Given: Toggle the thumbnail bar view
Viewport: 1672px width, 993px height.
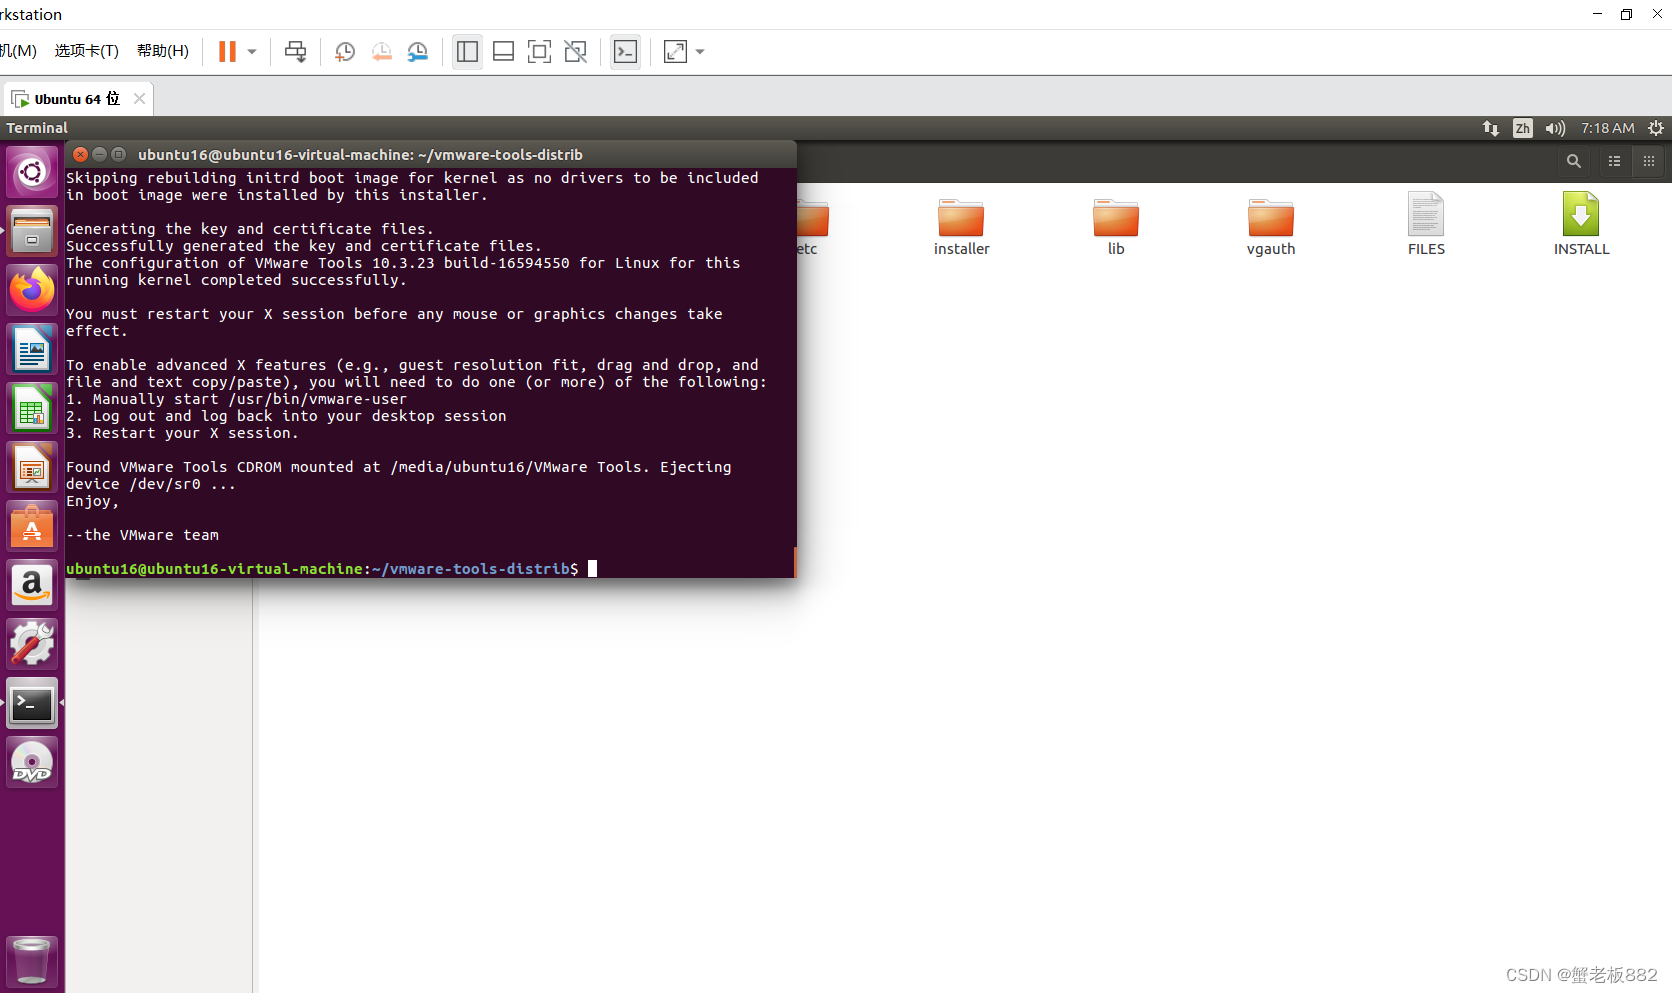Looking at the screenshot, I should [x=503, y=52].
